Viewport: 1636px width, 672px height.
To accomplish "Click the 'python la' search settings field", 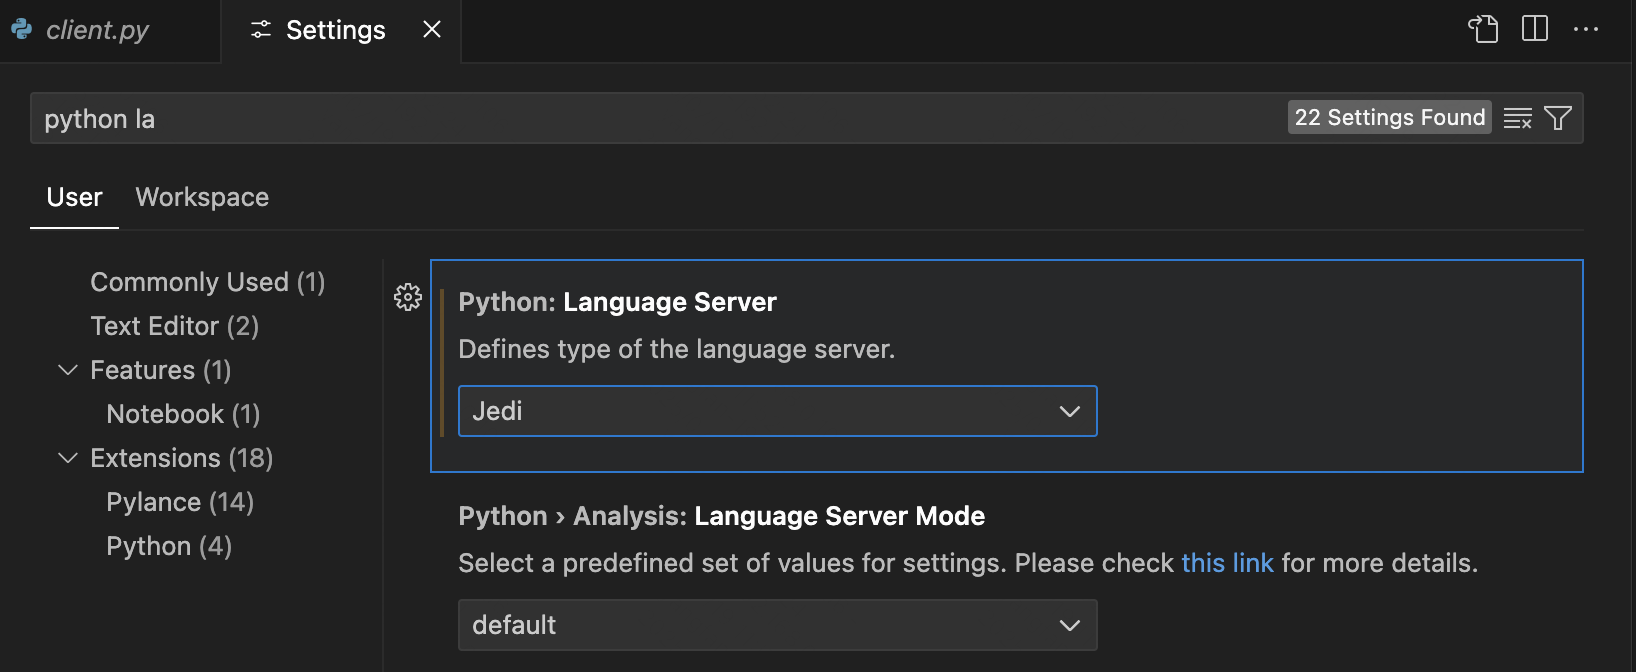I will (x=650, y=119).
